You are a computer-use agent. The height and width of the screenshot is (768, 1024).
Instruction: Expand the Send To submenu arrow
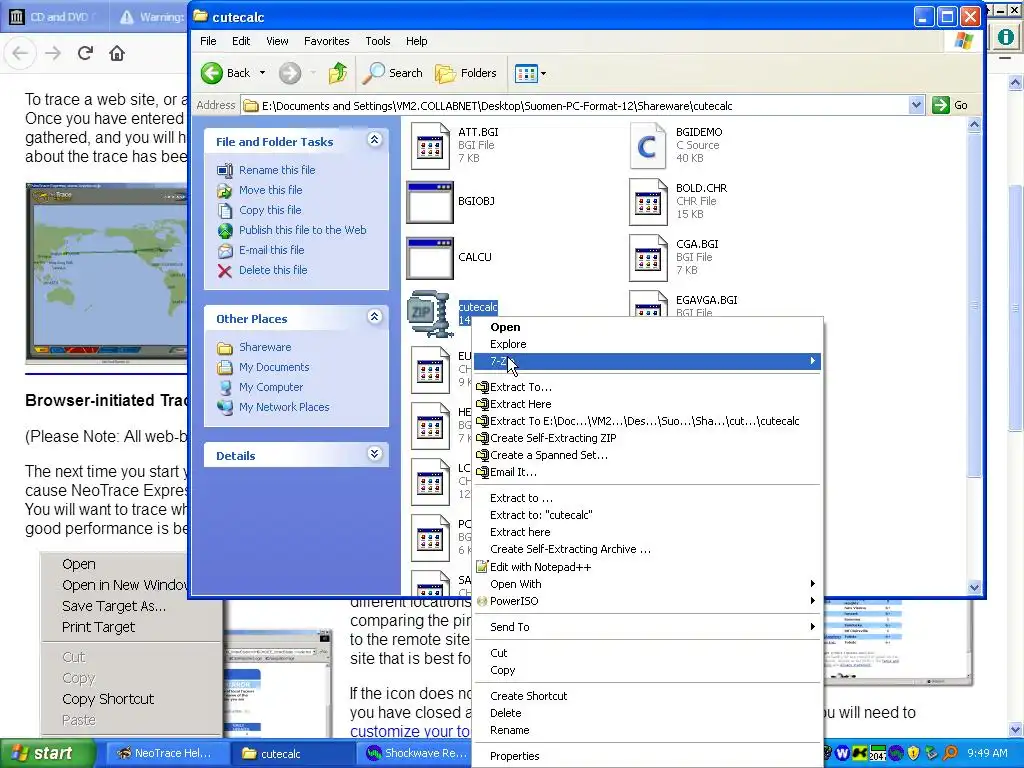tap(812, 627)
